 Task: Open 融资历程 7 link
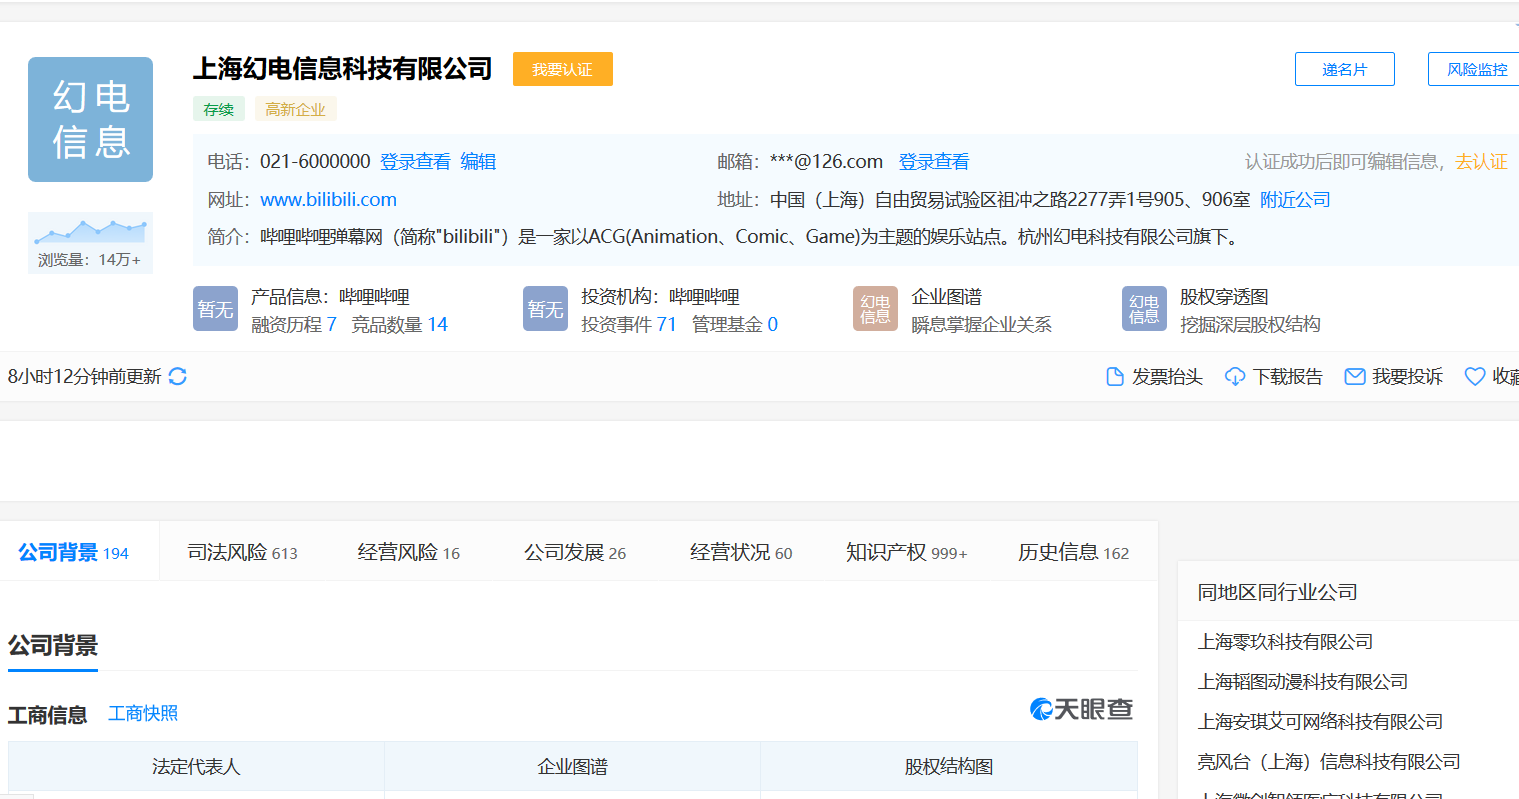(x=294, y=325)
